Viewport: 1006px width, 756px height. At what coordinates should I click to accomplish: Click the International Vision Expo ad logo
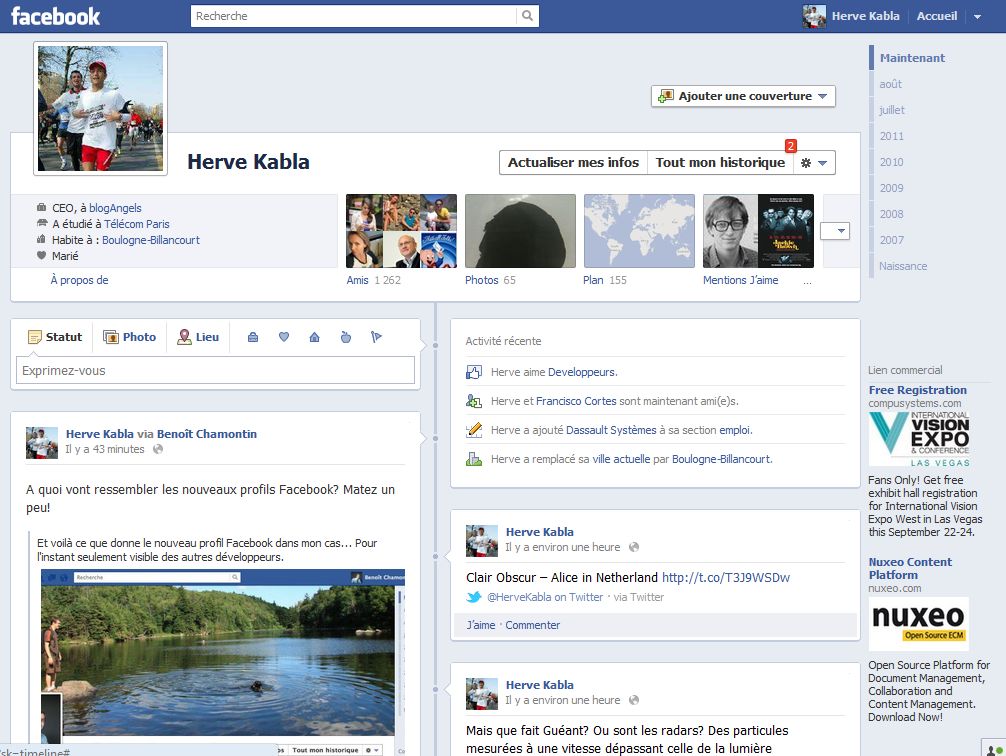[x=919, y=439]
